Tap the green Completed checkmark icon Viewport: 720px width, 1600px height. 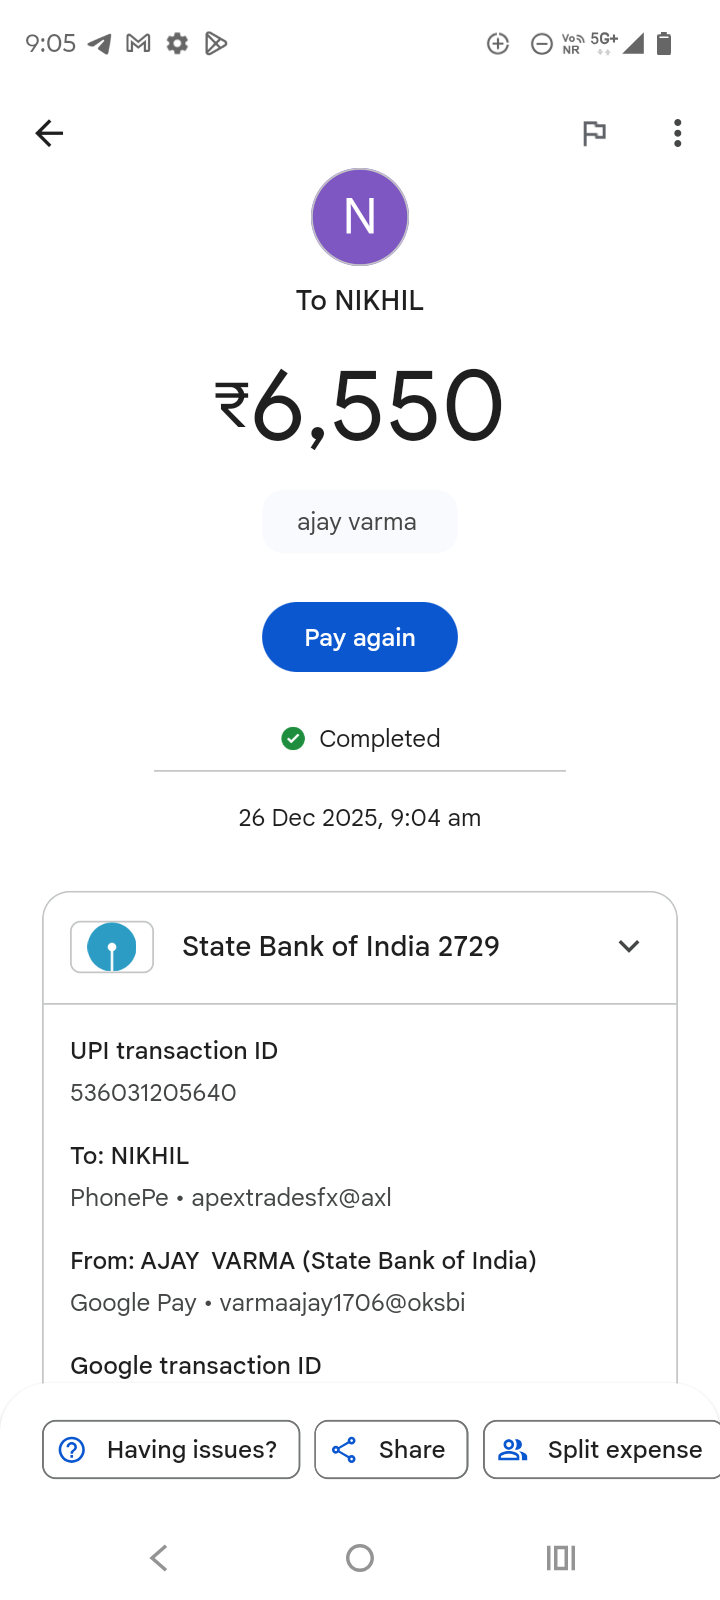pos(293,739)
